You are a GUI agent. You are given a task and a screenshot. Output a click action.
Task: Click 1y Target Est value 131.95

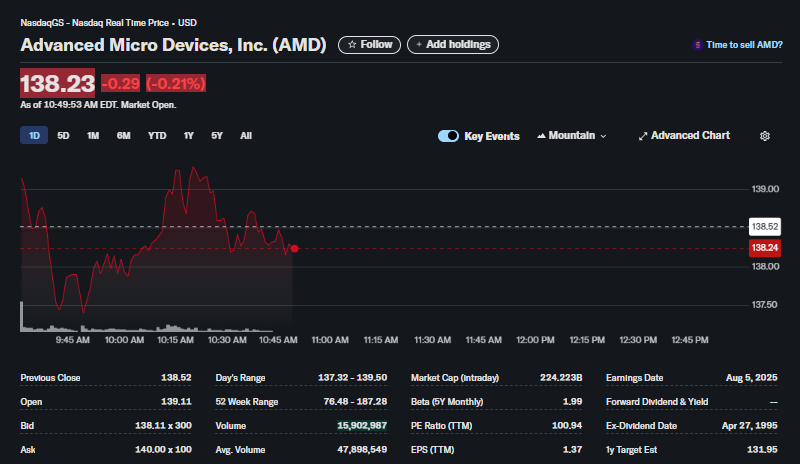click(x=762, y=450)
